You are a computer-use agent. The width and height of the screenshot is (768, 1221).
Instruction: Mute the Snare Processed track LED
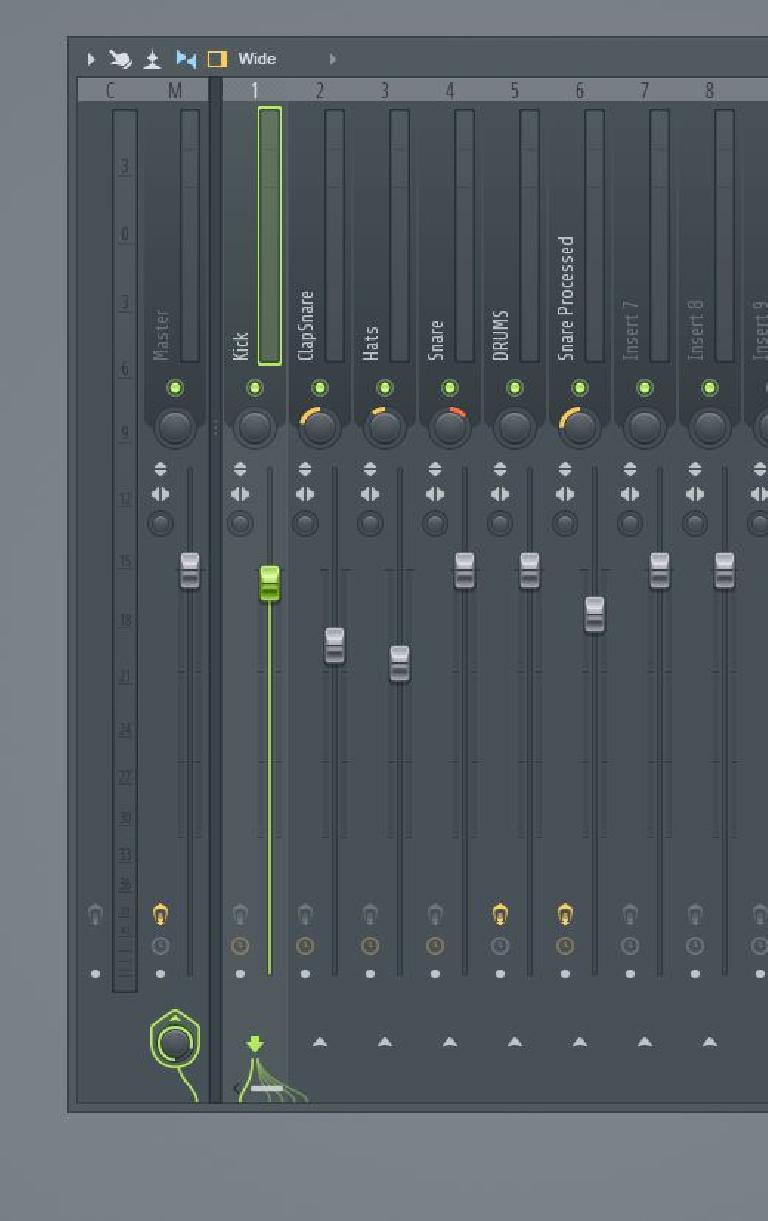[580, 387]
